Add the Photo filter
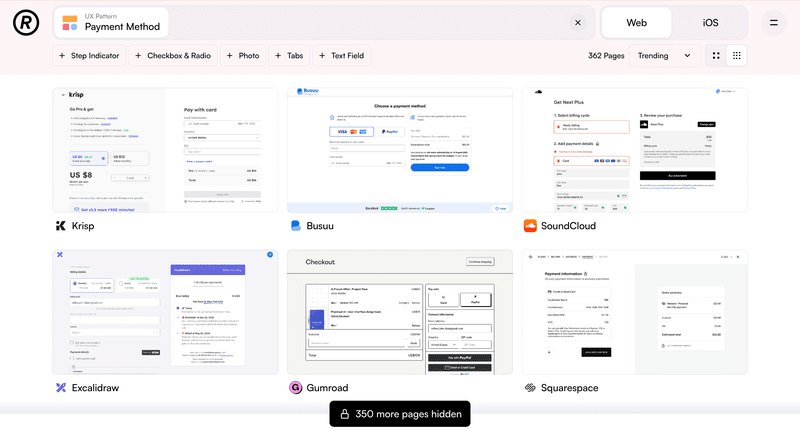 click(x=242, y=56)
